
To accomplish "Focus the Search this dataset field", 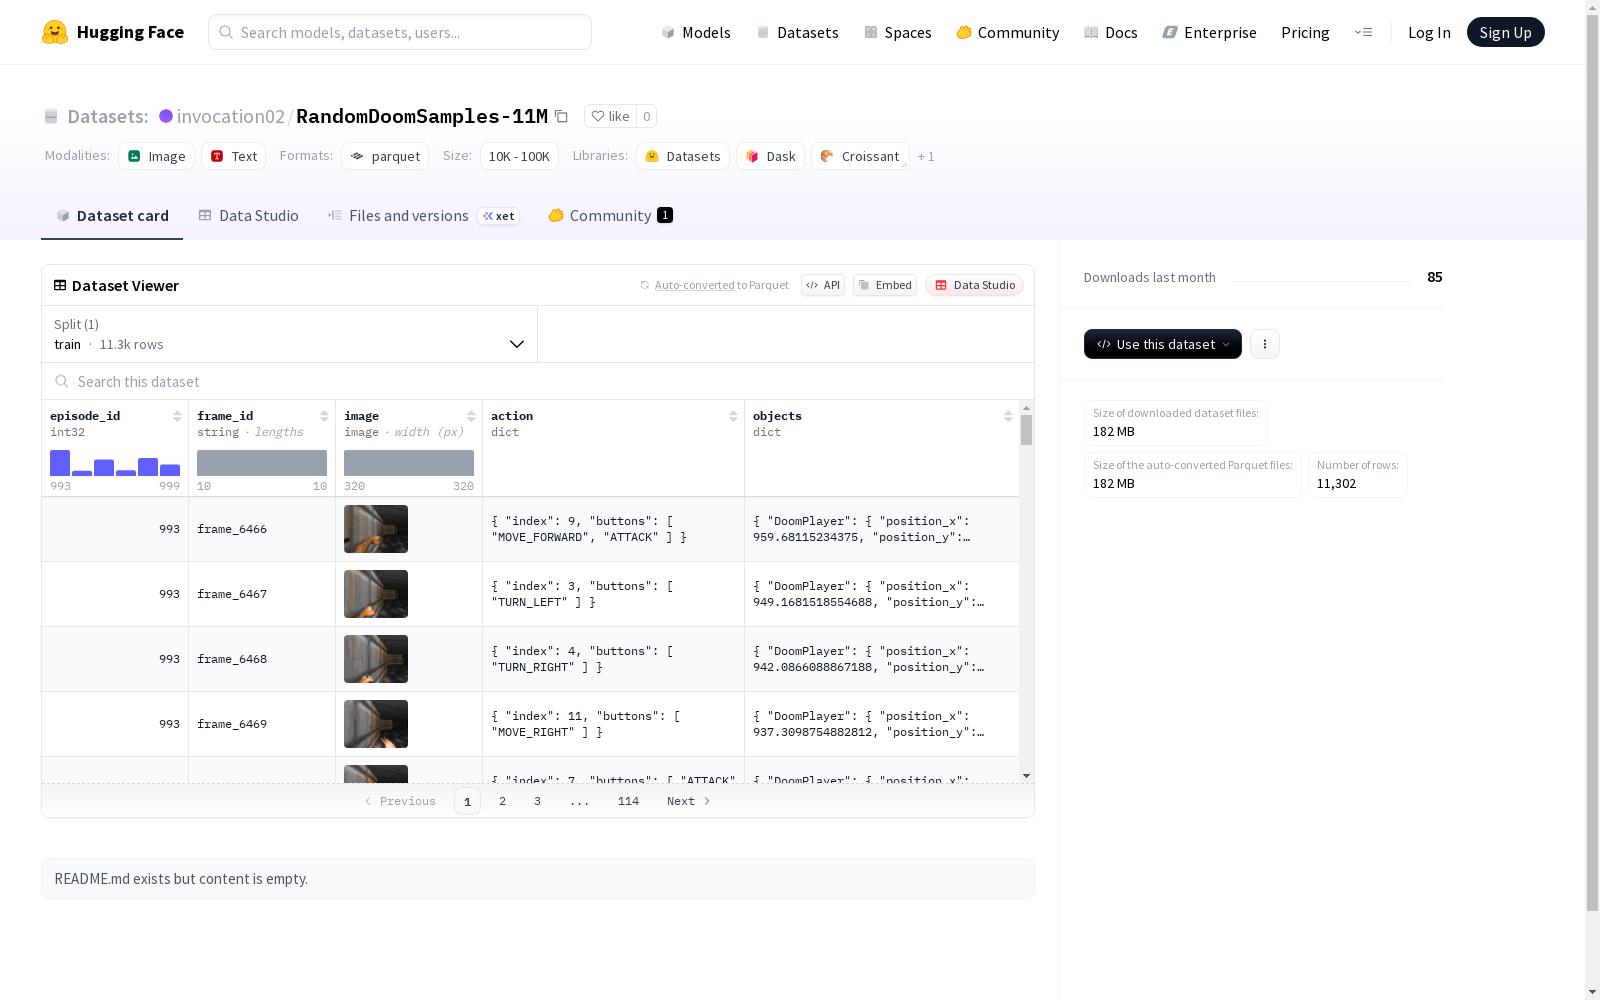I will click(538, 382).
